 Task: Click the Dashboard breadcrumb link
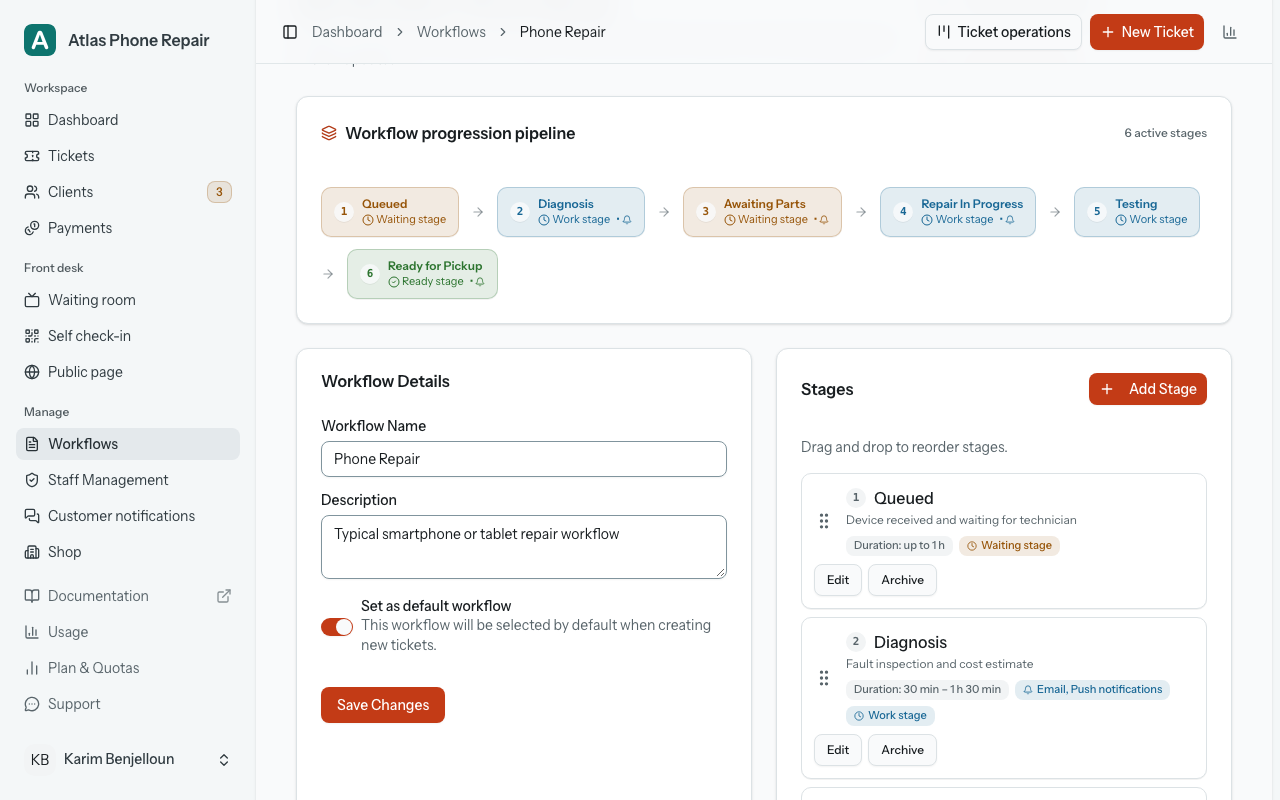click(x=347, y=32)
